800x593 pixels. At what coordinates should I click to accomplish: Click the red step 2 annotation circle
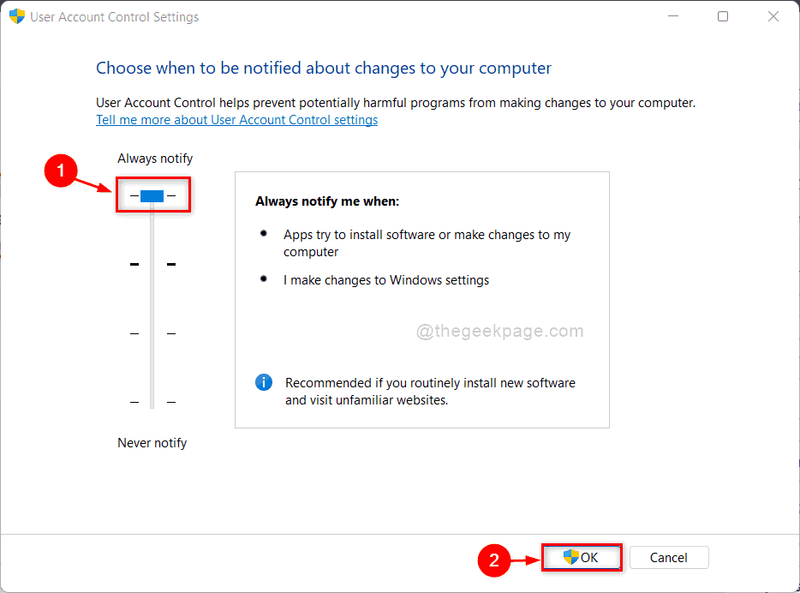pyautogui.click(x=494, y=560)
